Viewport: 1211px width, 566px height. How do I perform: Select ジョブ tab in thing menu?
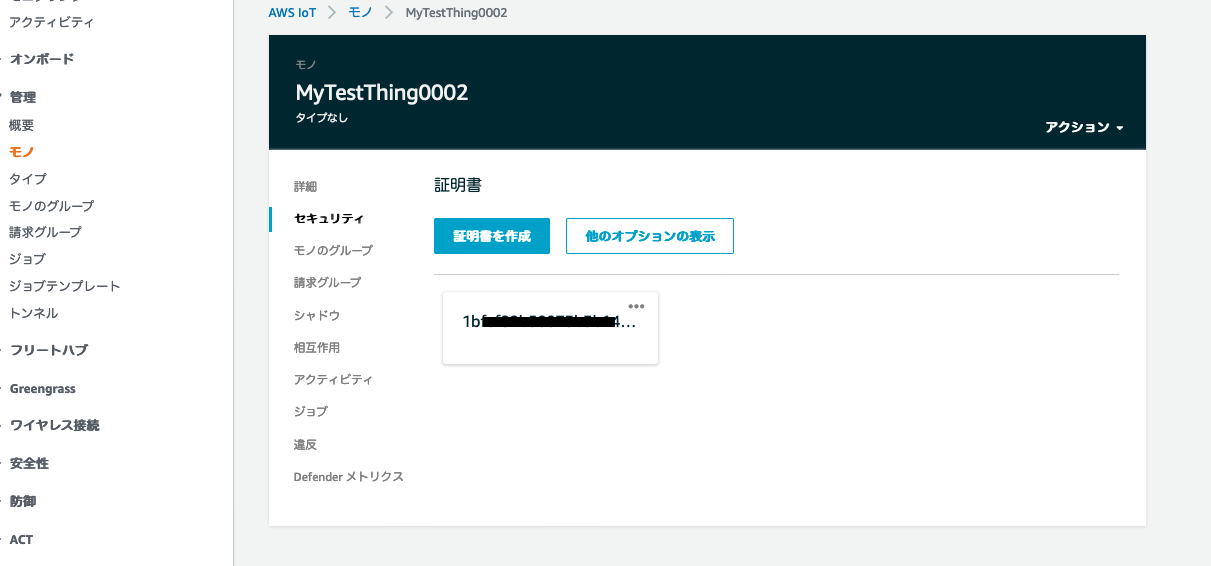(311, 411)
